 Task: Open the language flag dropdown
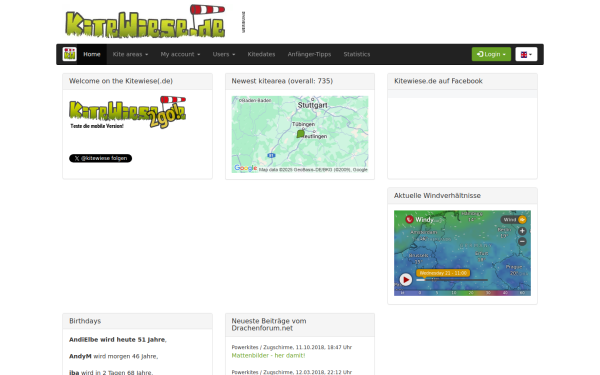pyautogui.click(x=526, y=54)
